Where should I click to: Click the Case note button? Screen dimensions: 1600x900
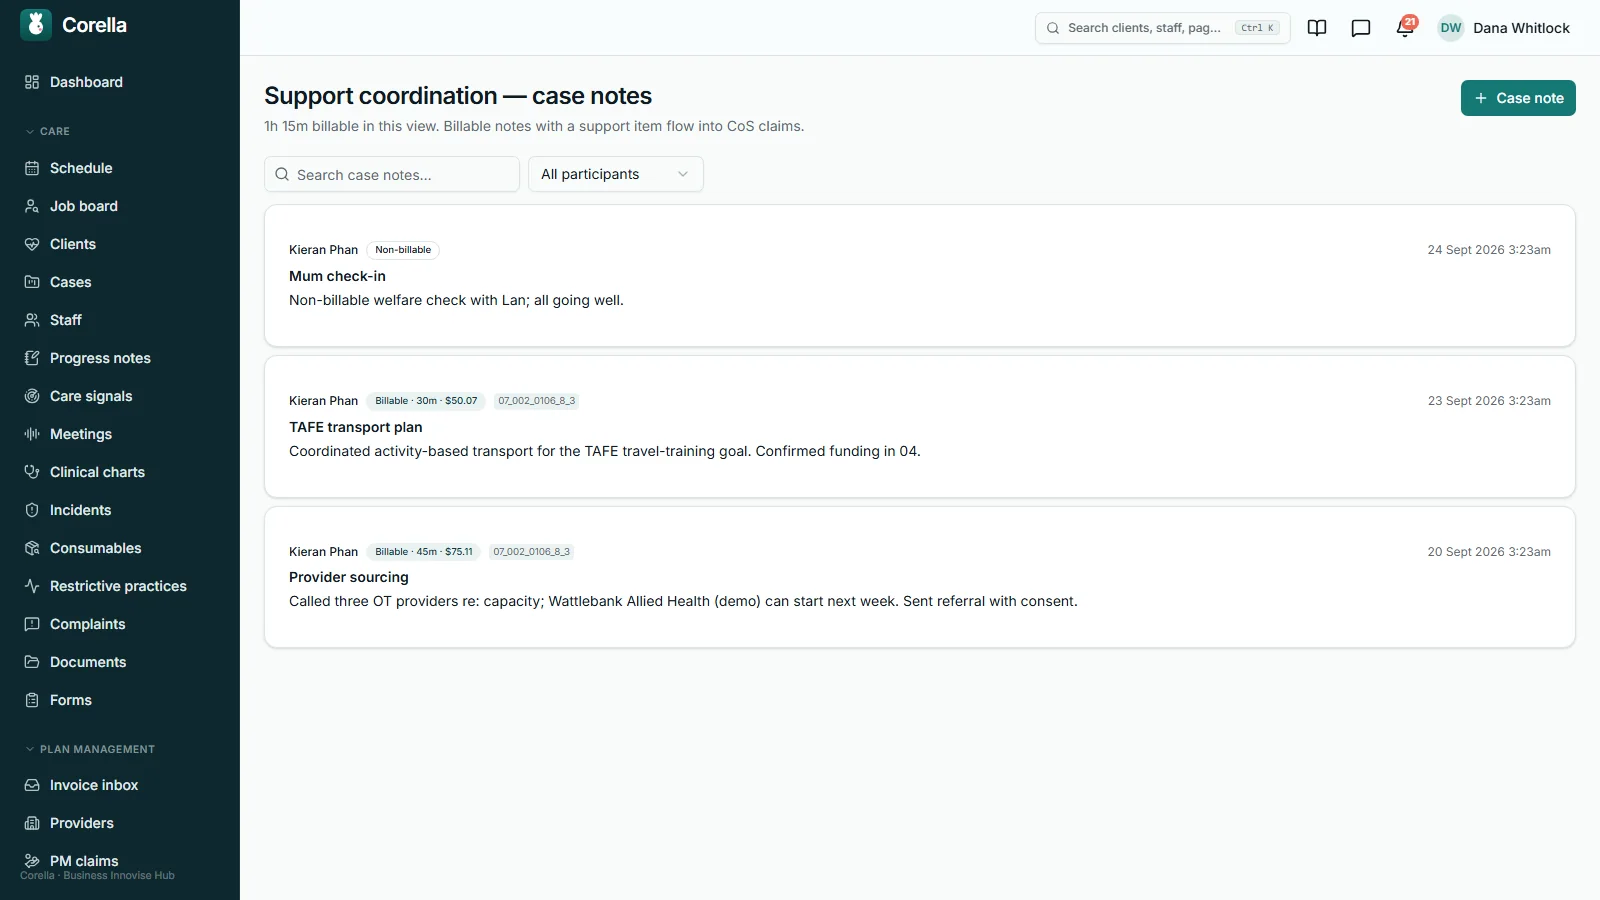(1518, 98)
